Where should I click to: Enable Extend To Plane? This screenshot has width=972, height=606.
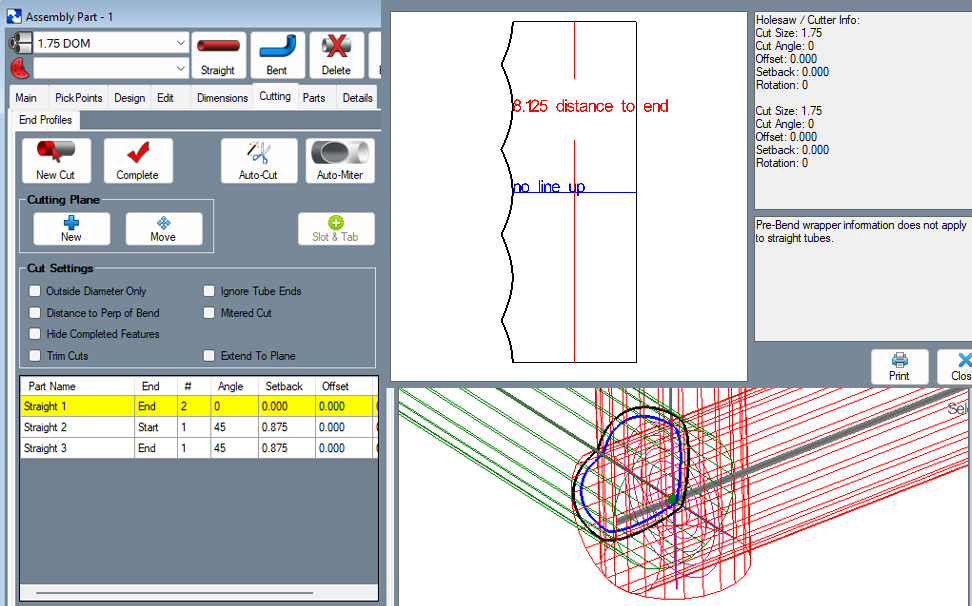pos(210,355)
